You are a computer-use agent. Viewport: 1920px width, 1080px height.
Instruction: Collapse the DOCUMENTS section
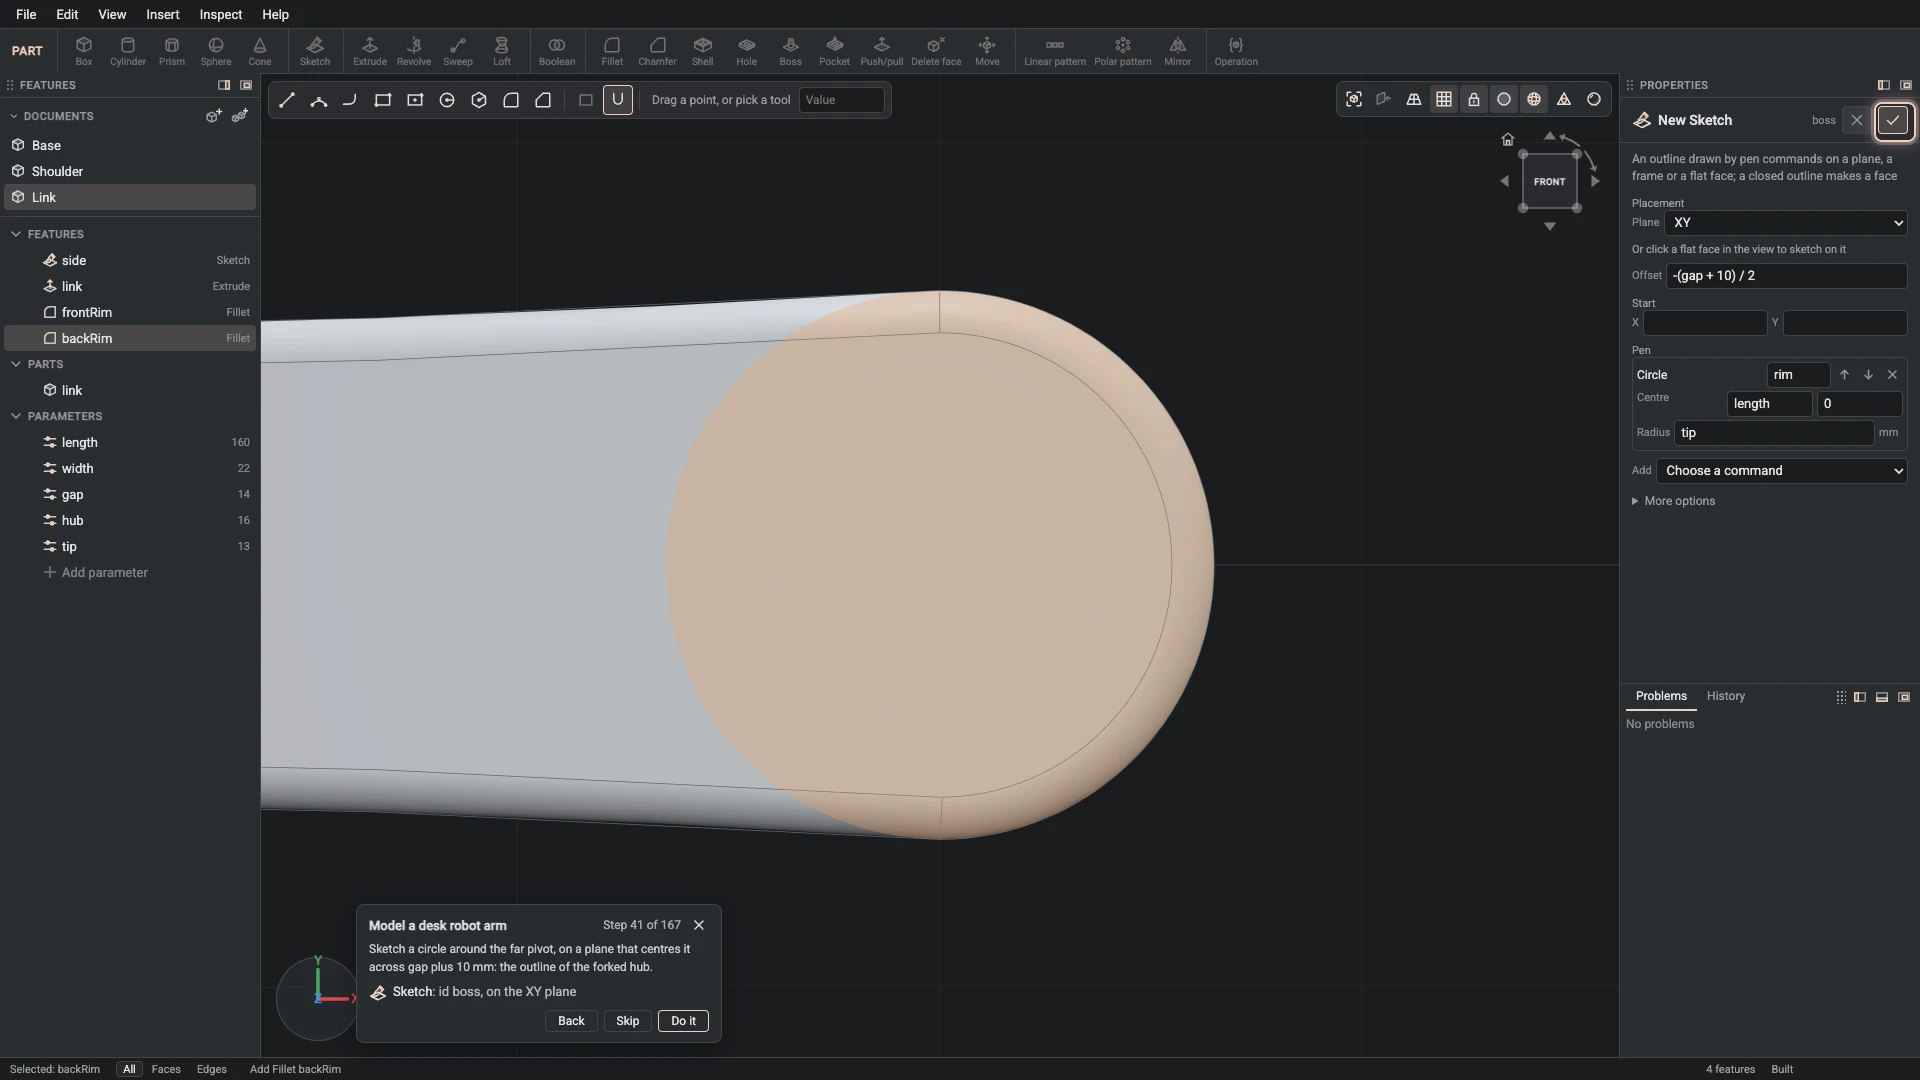[14, 116]
